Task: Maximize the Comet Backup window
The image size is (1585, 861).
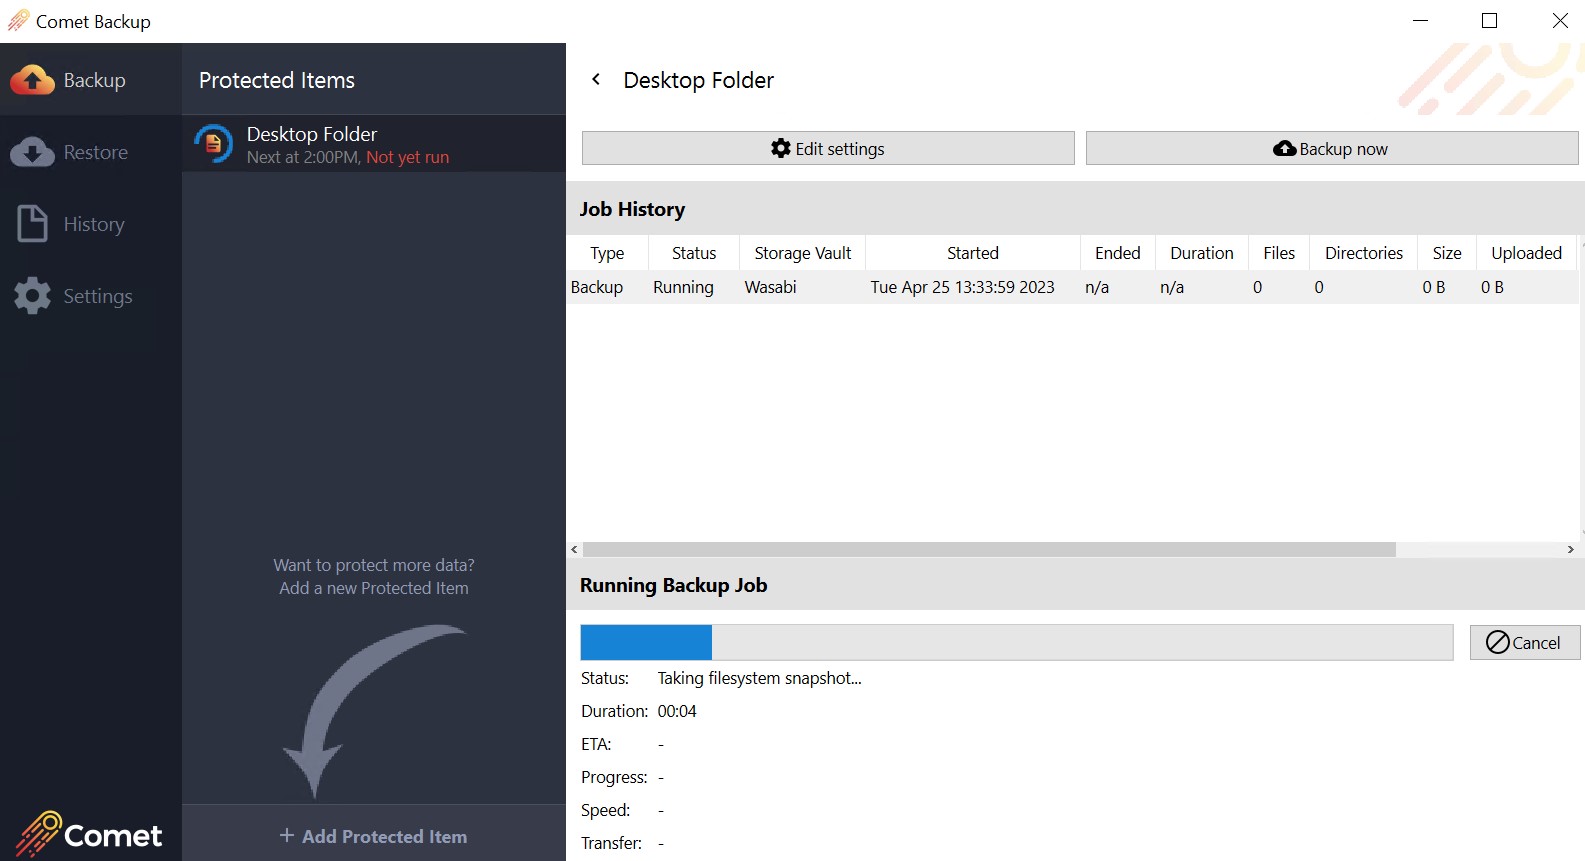Action: click(1490, 21)
